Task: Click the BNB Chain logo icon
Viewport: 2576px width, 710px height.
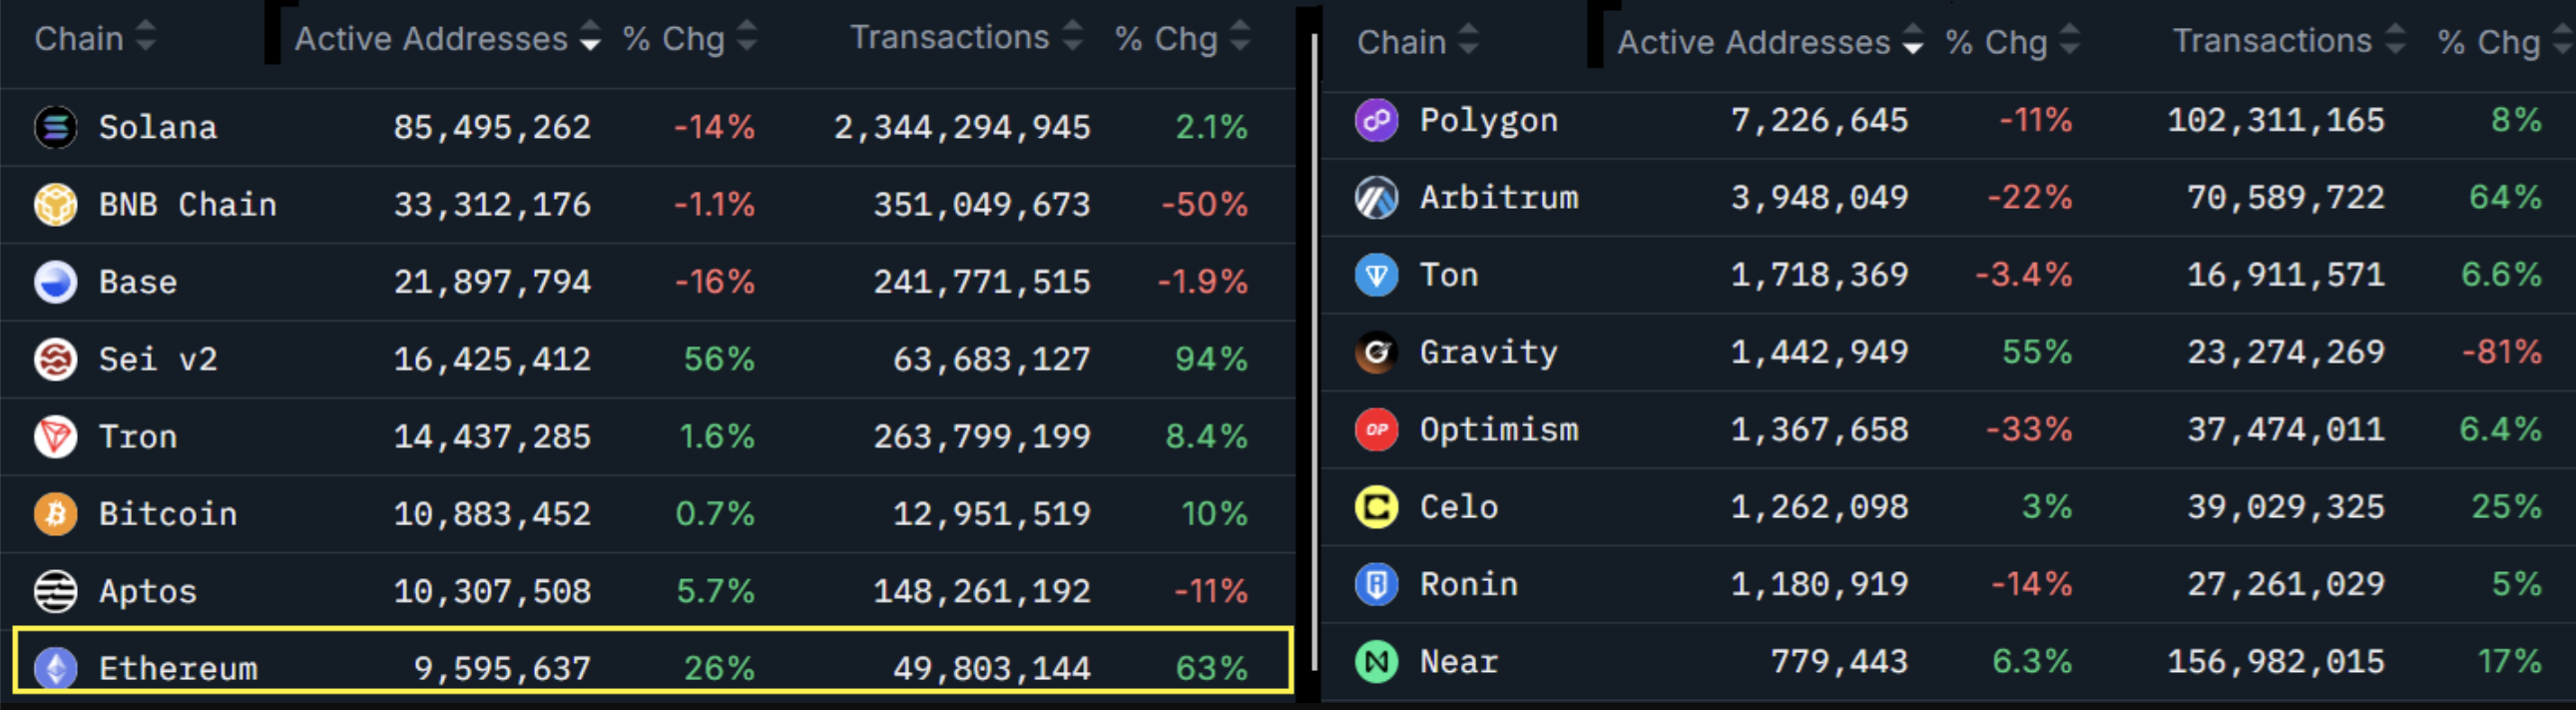Action: [x=56, y=204]
